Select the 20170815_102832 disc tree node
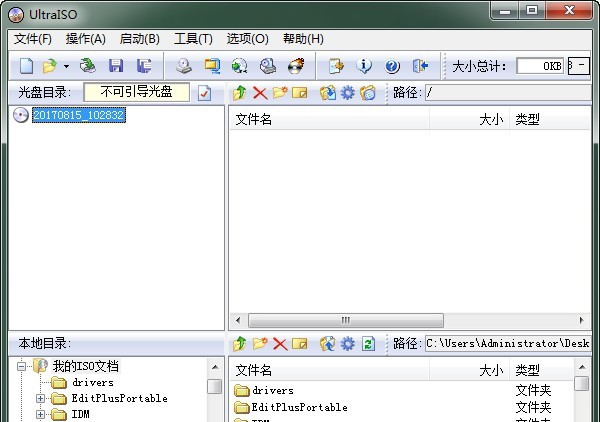 pyautogui.click(x=79, y=115)
